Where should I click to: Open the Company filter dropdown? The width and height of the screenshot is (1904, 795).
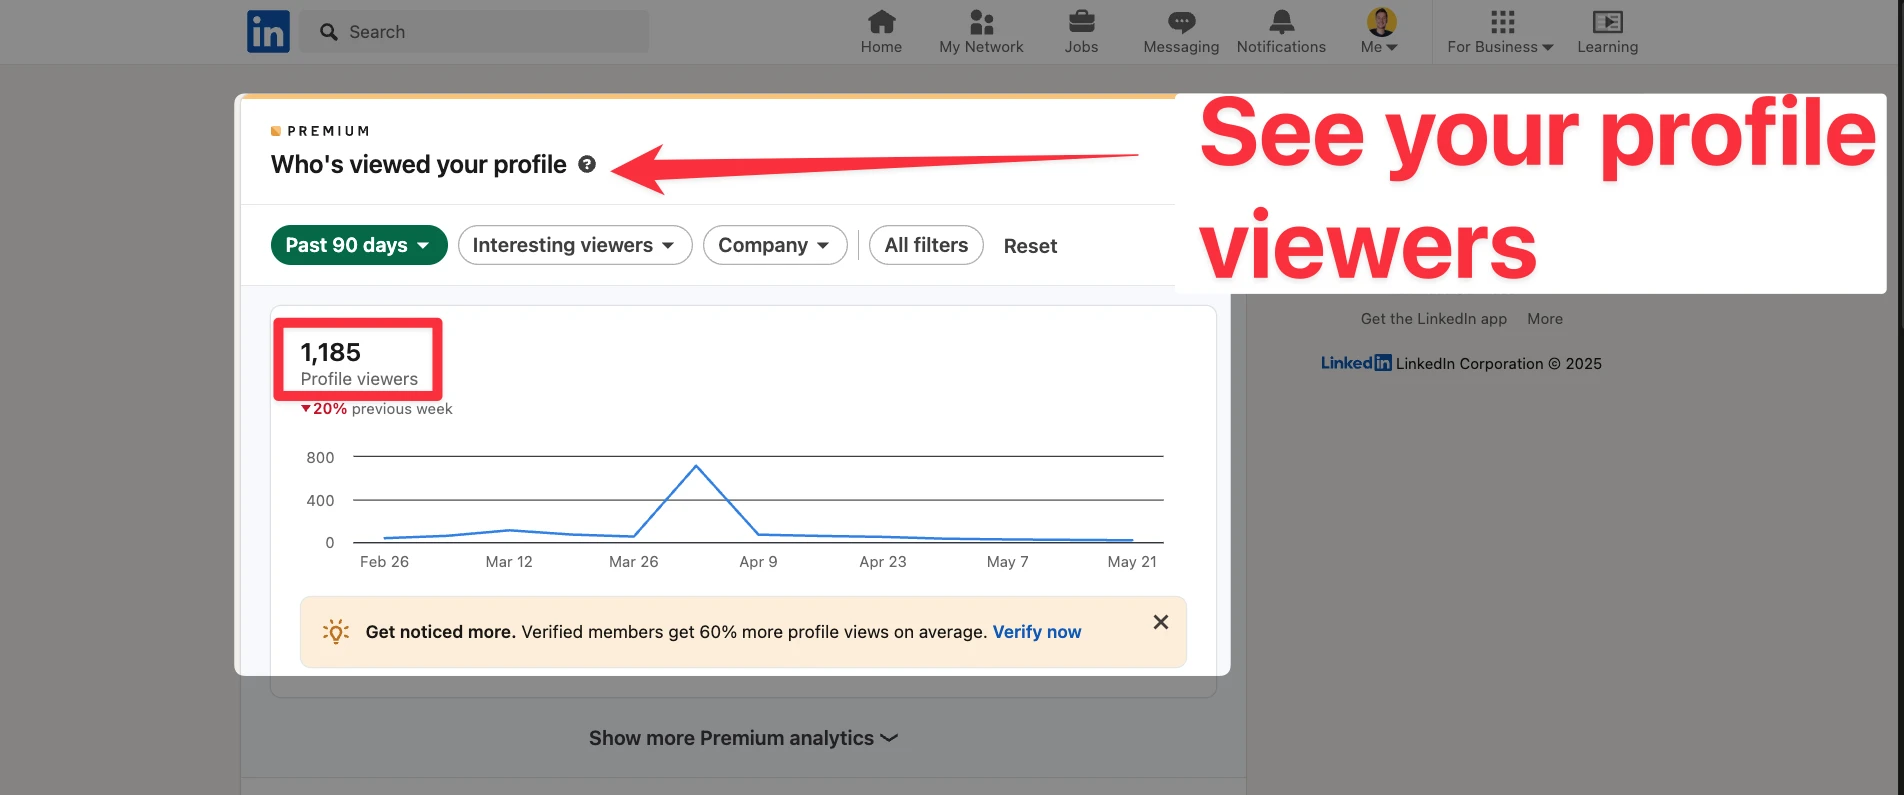(775, 245)
